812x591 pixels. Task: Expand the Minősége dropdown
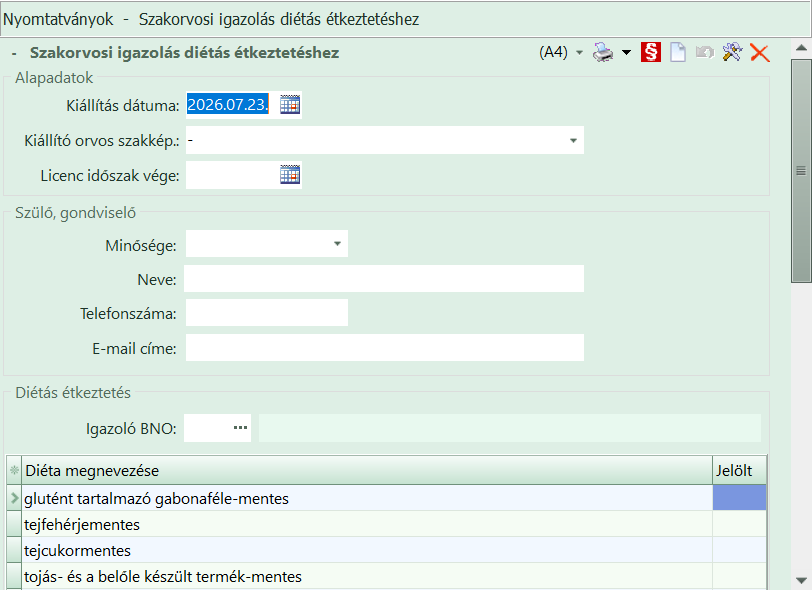[337, 243]
